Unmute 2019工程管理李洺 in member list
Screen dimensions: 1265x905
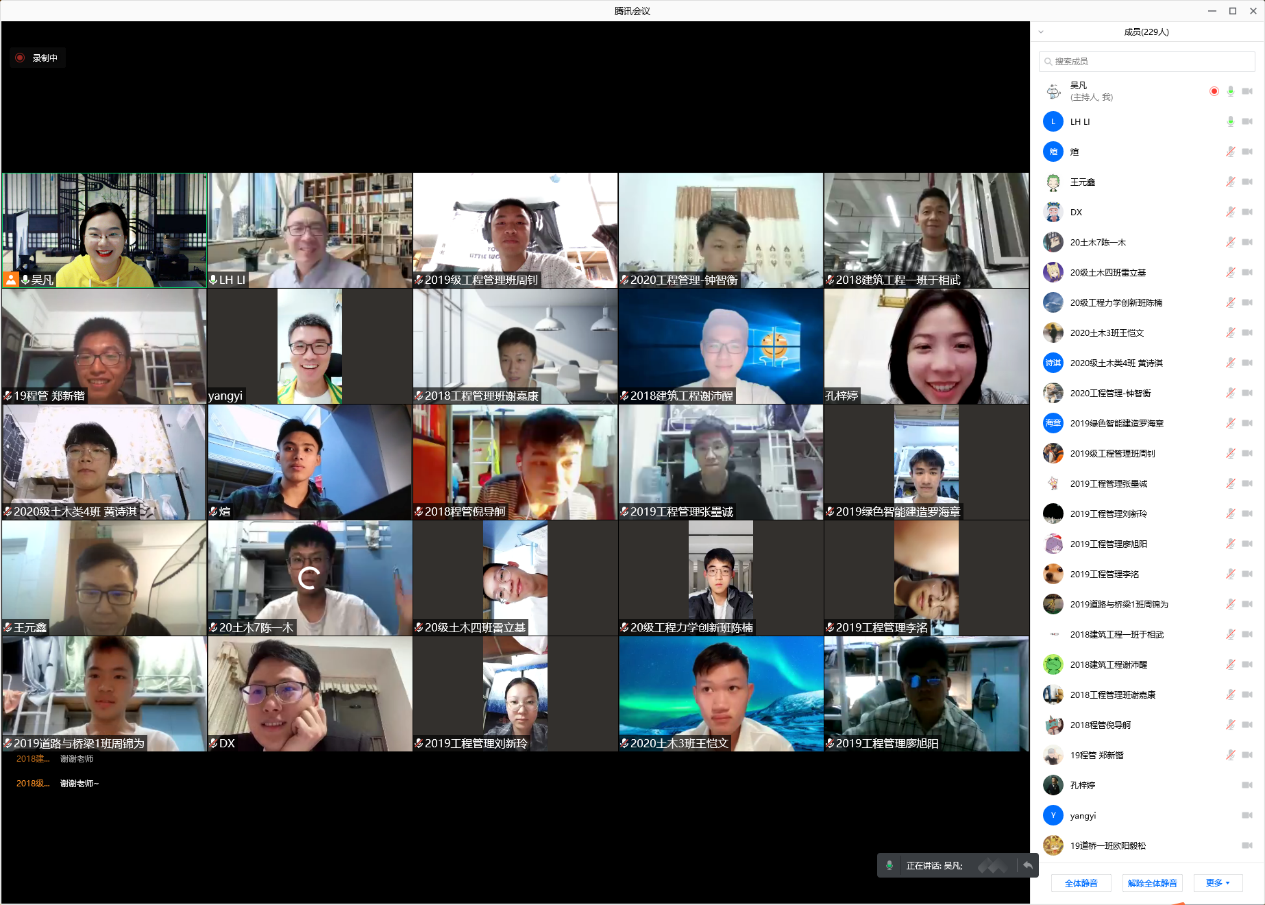(1231, 574)
